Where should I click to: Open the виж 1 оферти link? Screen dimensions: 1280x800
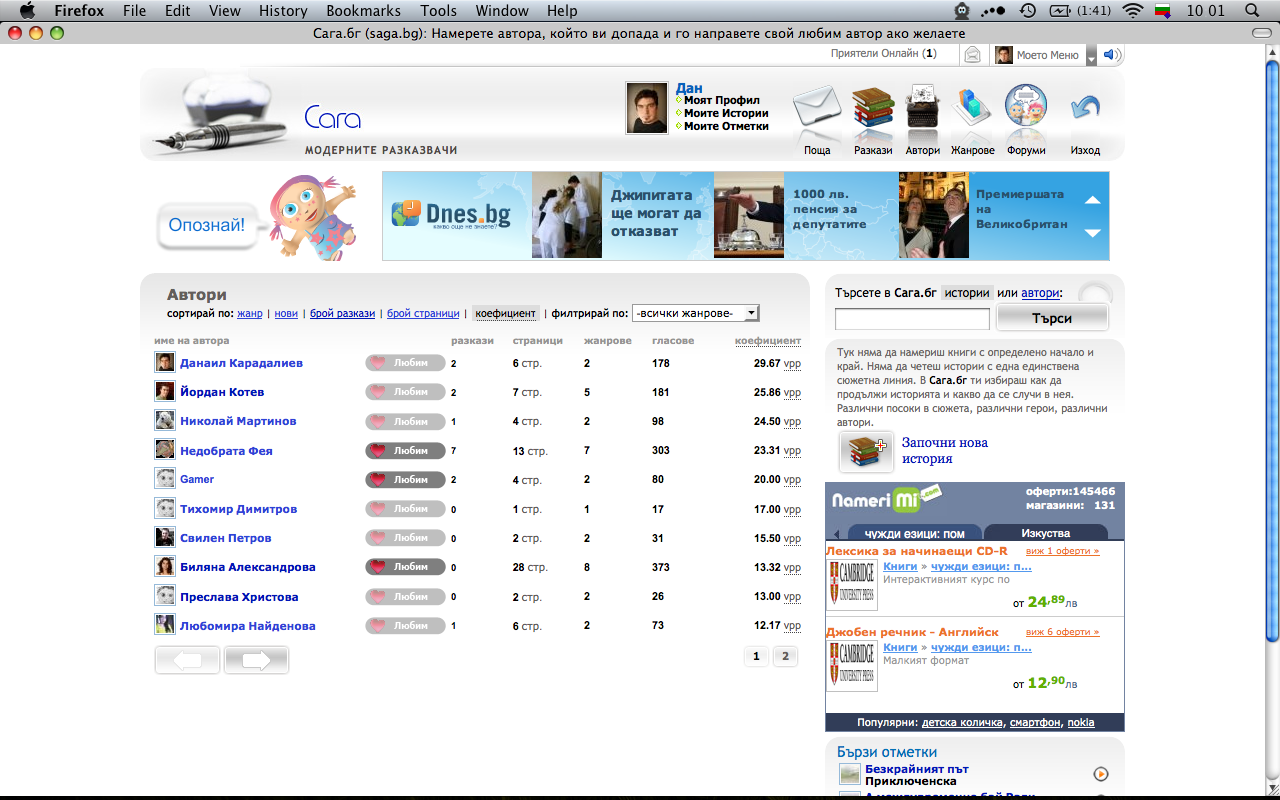[x=1062, y=551]
